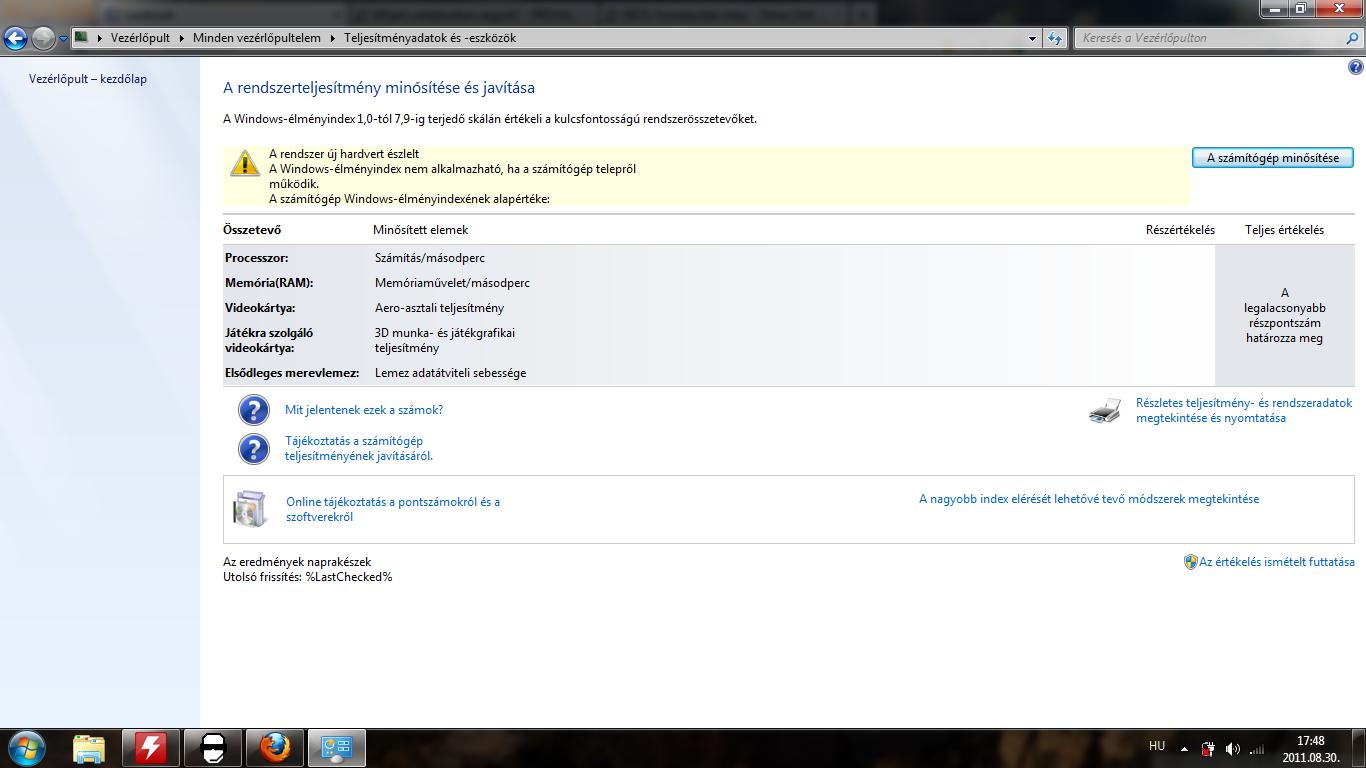1366x768 pixels.
Task: Click the Számítás/másodperc text
Action: (430, 258)
